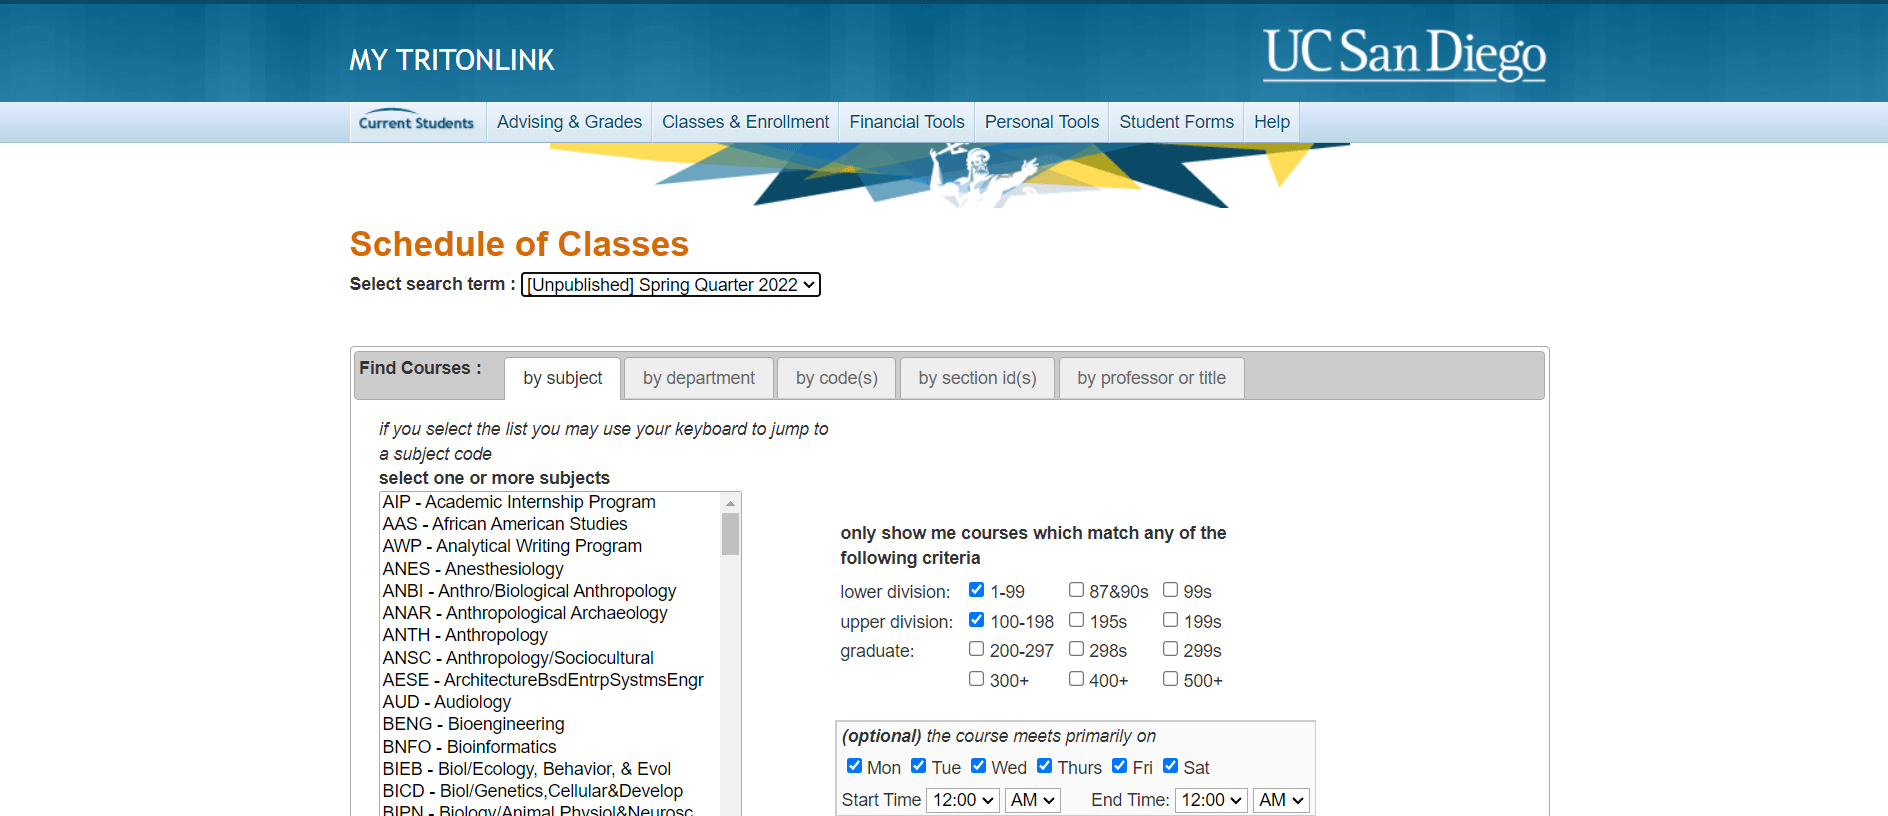Open the Classes & Enrollment menu
1888x816 pixels.
[745, 122]
